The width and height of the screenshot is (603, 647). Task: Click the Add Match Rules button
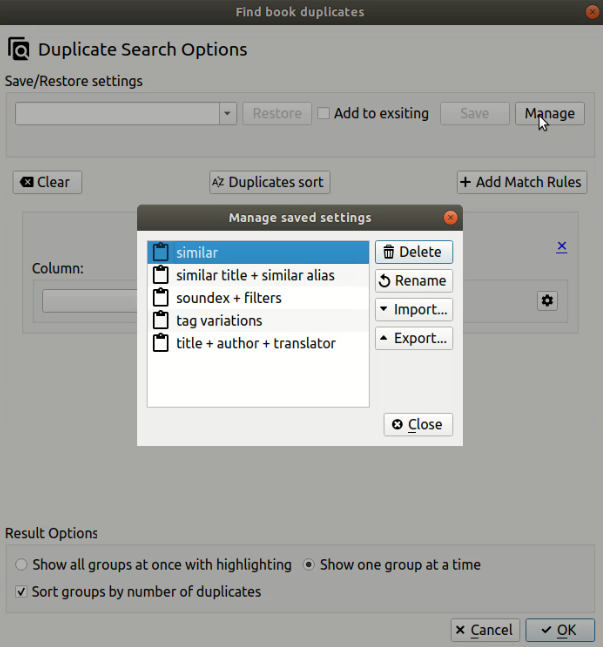(521, 182)
